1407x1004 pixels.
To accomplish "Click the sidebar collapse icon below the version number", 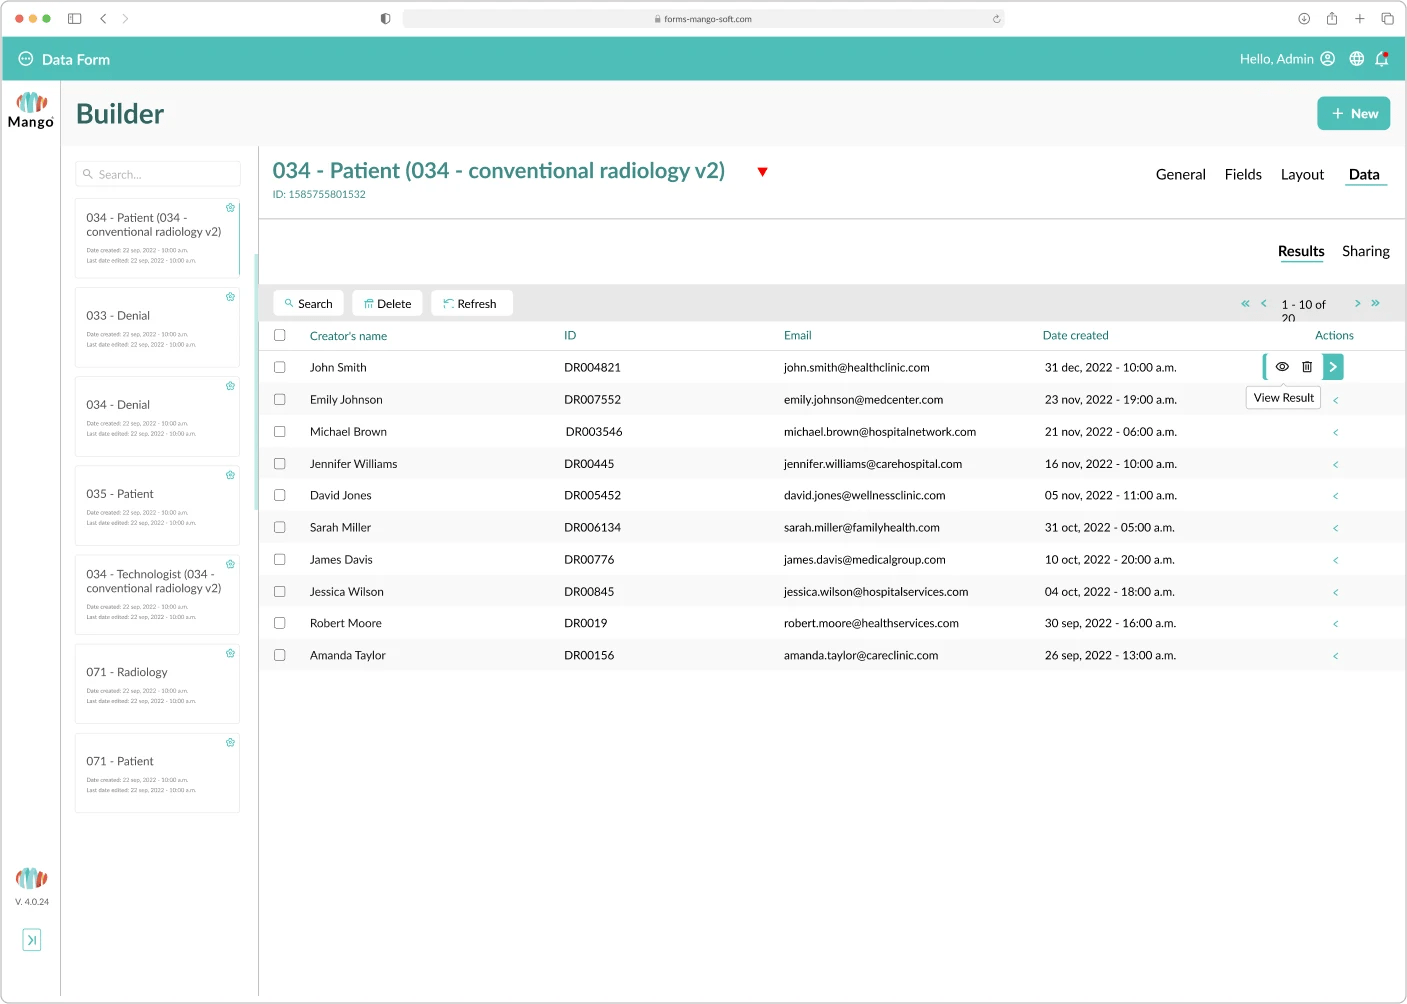I will [32, 939].
